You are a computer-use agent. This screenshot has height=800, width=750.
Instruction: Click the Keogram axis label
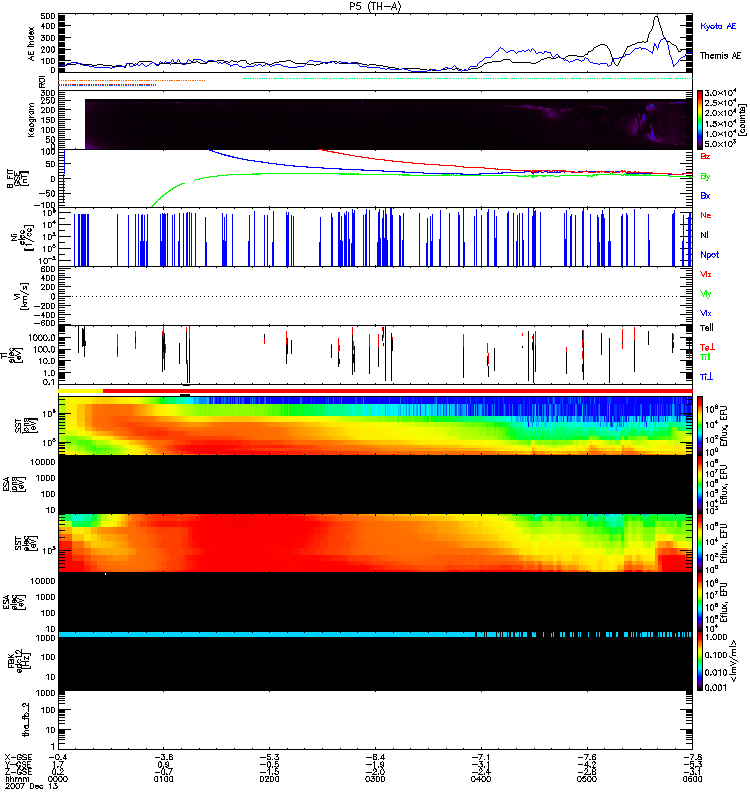32,120
